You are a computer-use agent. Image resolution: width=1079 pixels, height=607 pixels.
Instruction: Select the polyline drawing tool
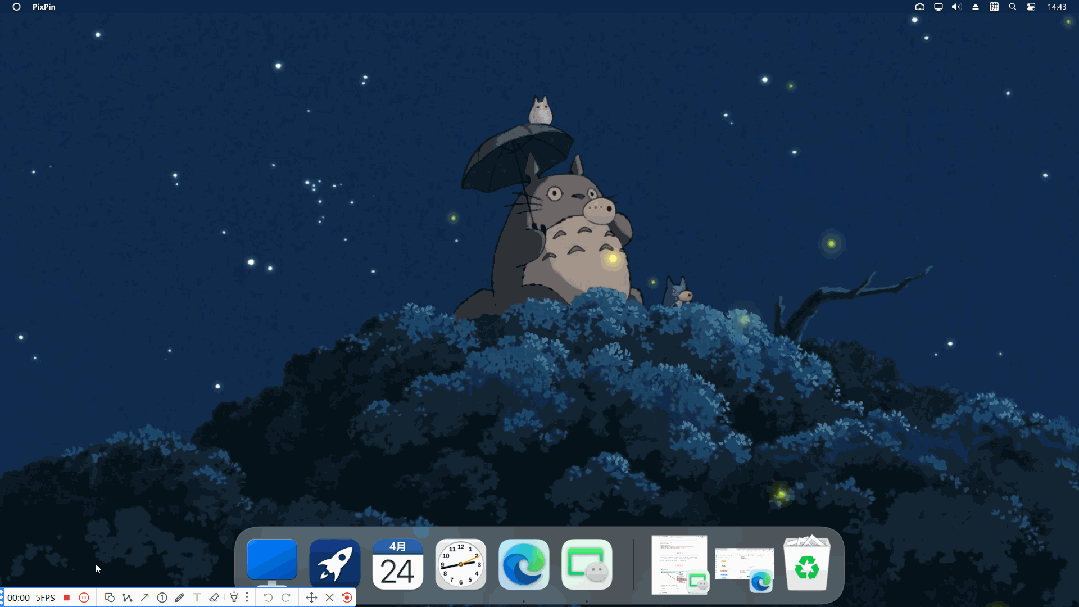pos(127,597)
